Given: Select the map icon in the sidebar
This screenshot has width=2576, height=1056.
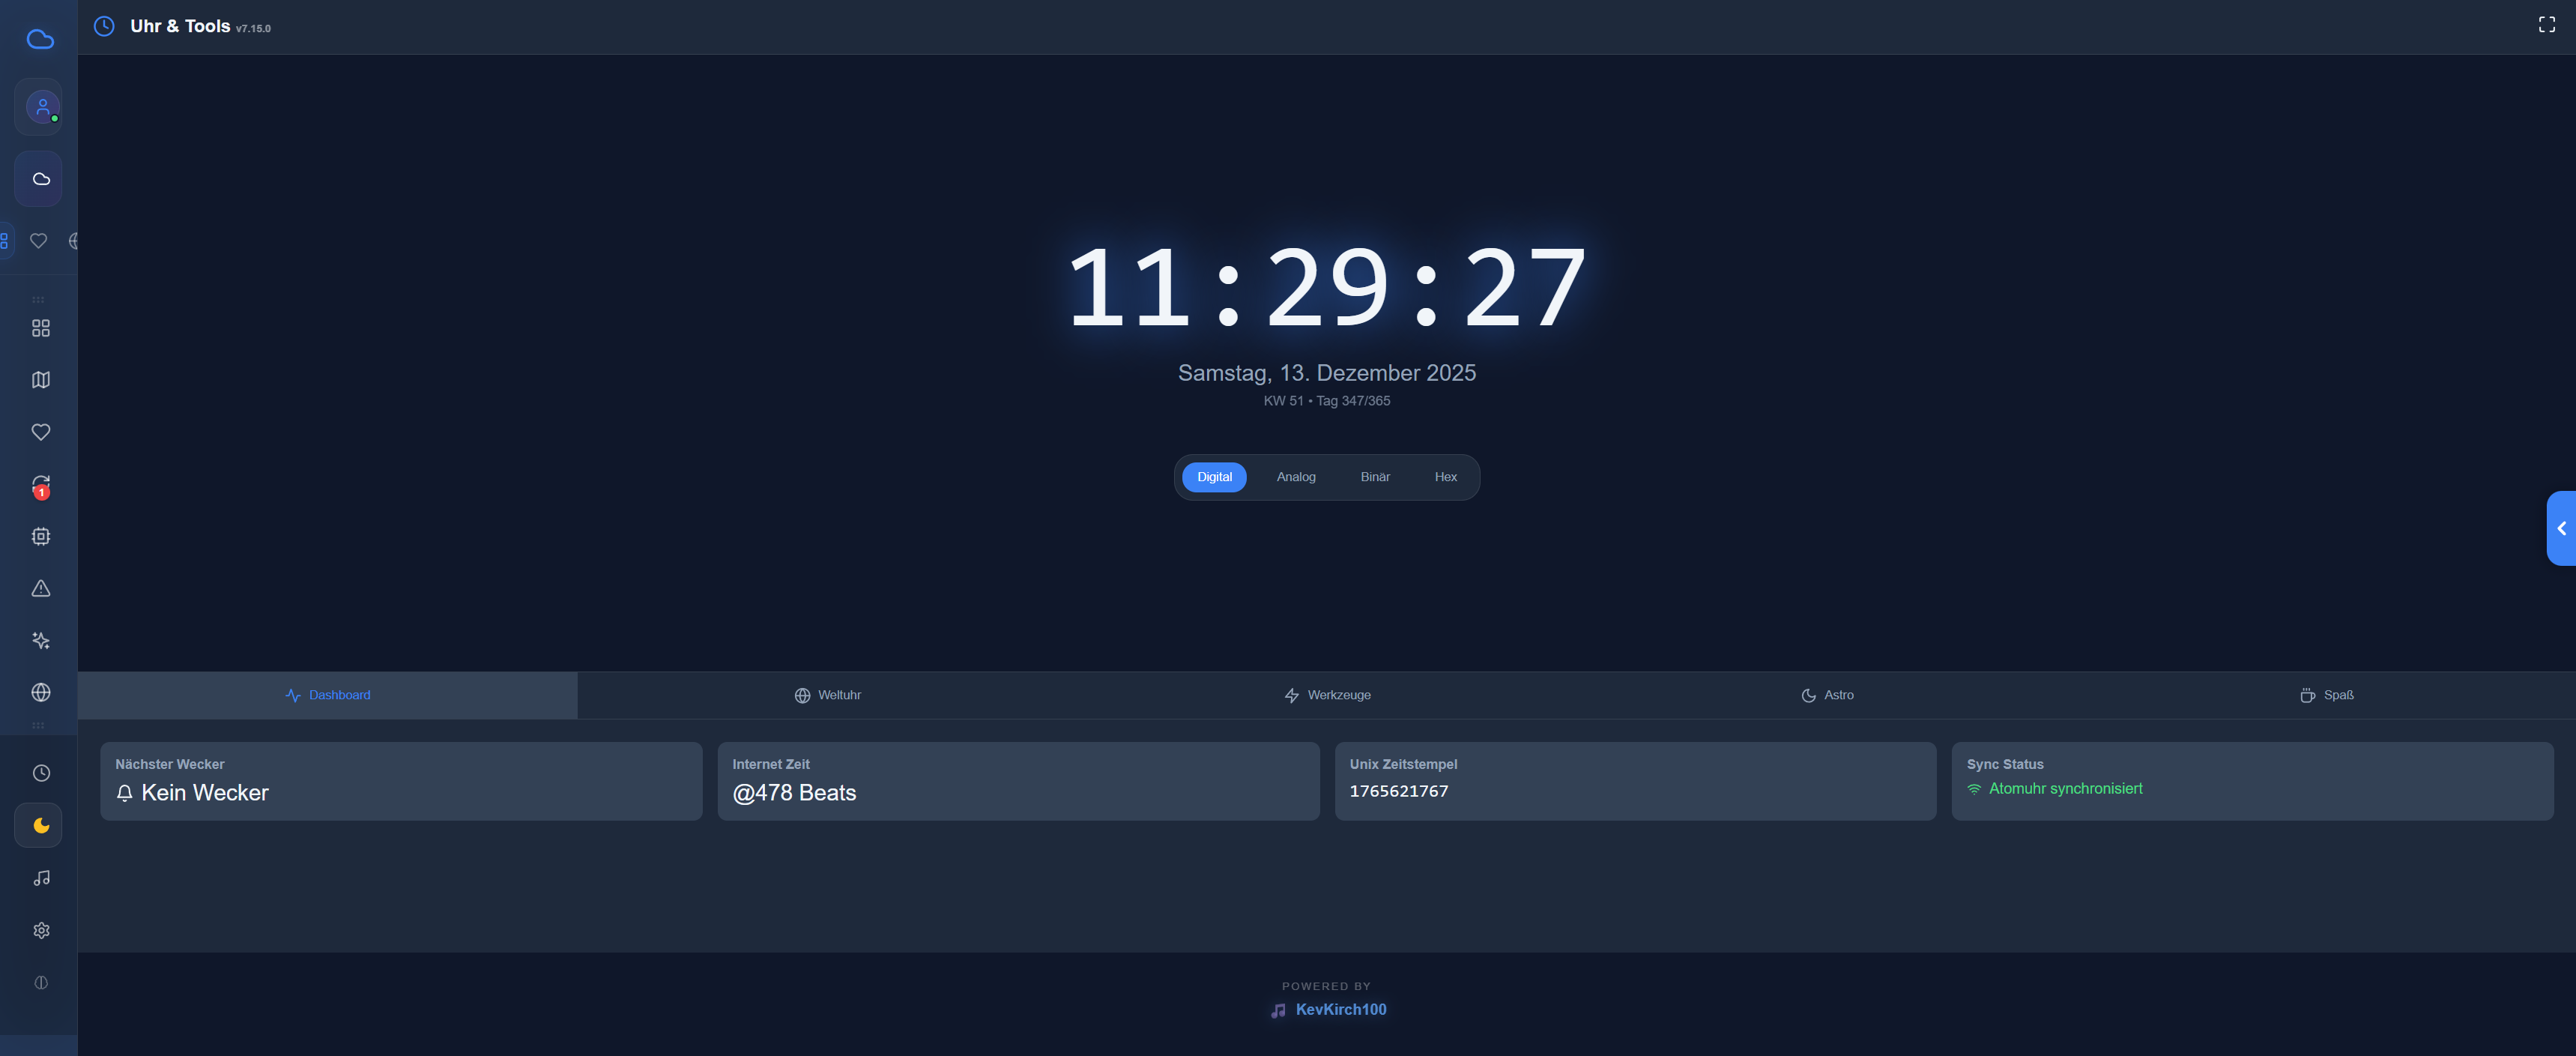Looking at the screenshot, I should click(x=40, y=380).
